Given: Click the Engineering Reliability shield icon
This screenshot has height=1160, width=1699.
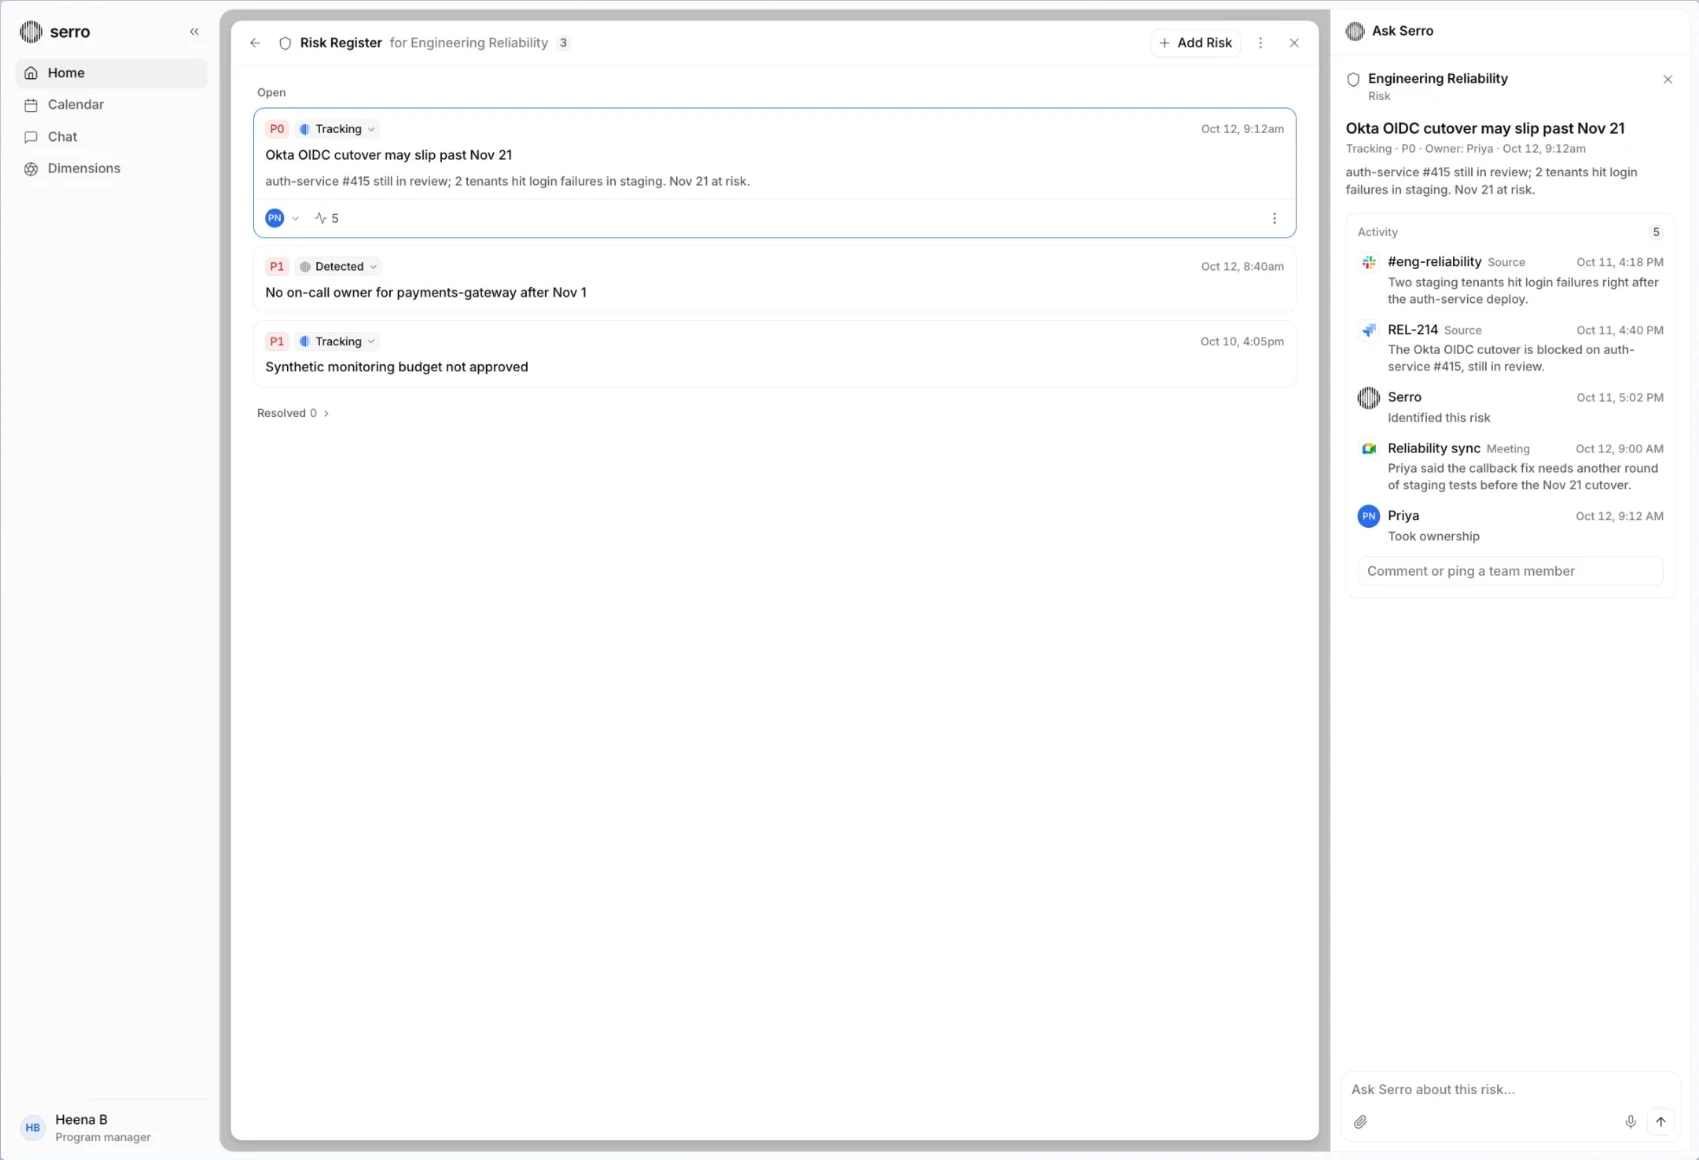Looking at the screenshot, I should 1353,79.
